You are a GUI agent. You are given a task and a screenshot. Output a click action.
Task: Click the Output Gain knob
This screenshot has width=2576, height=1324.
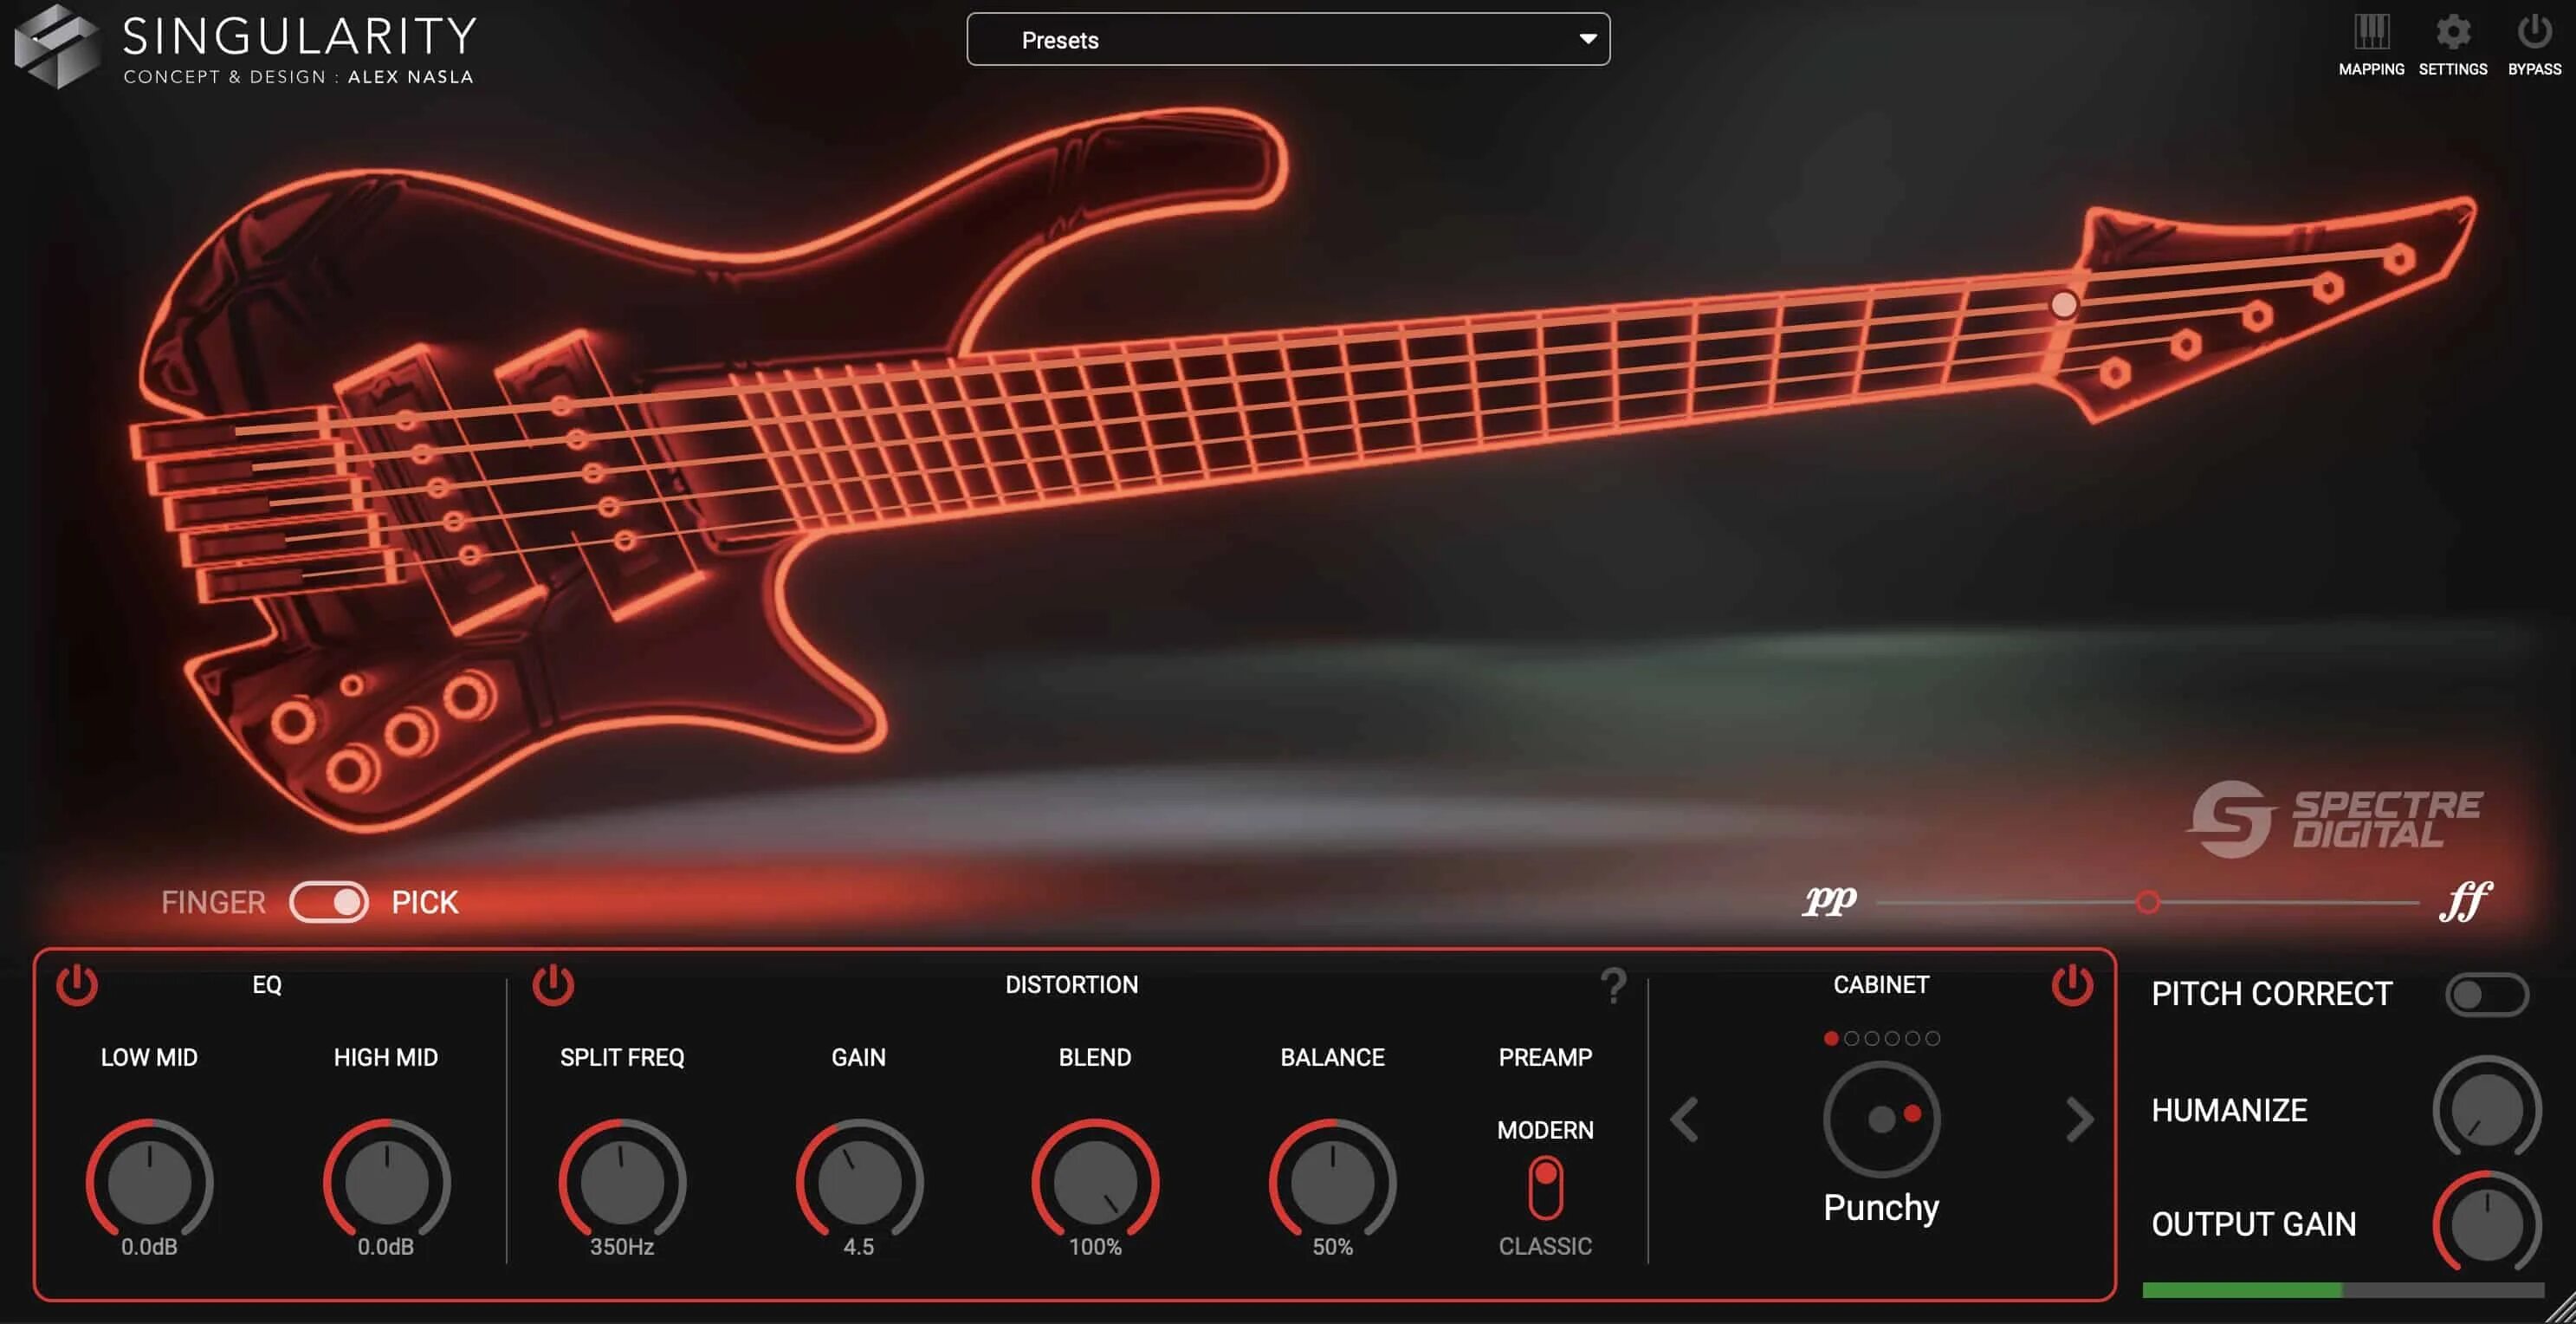2487,1225
